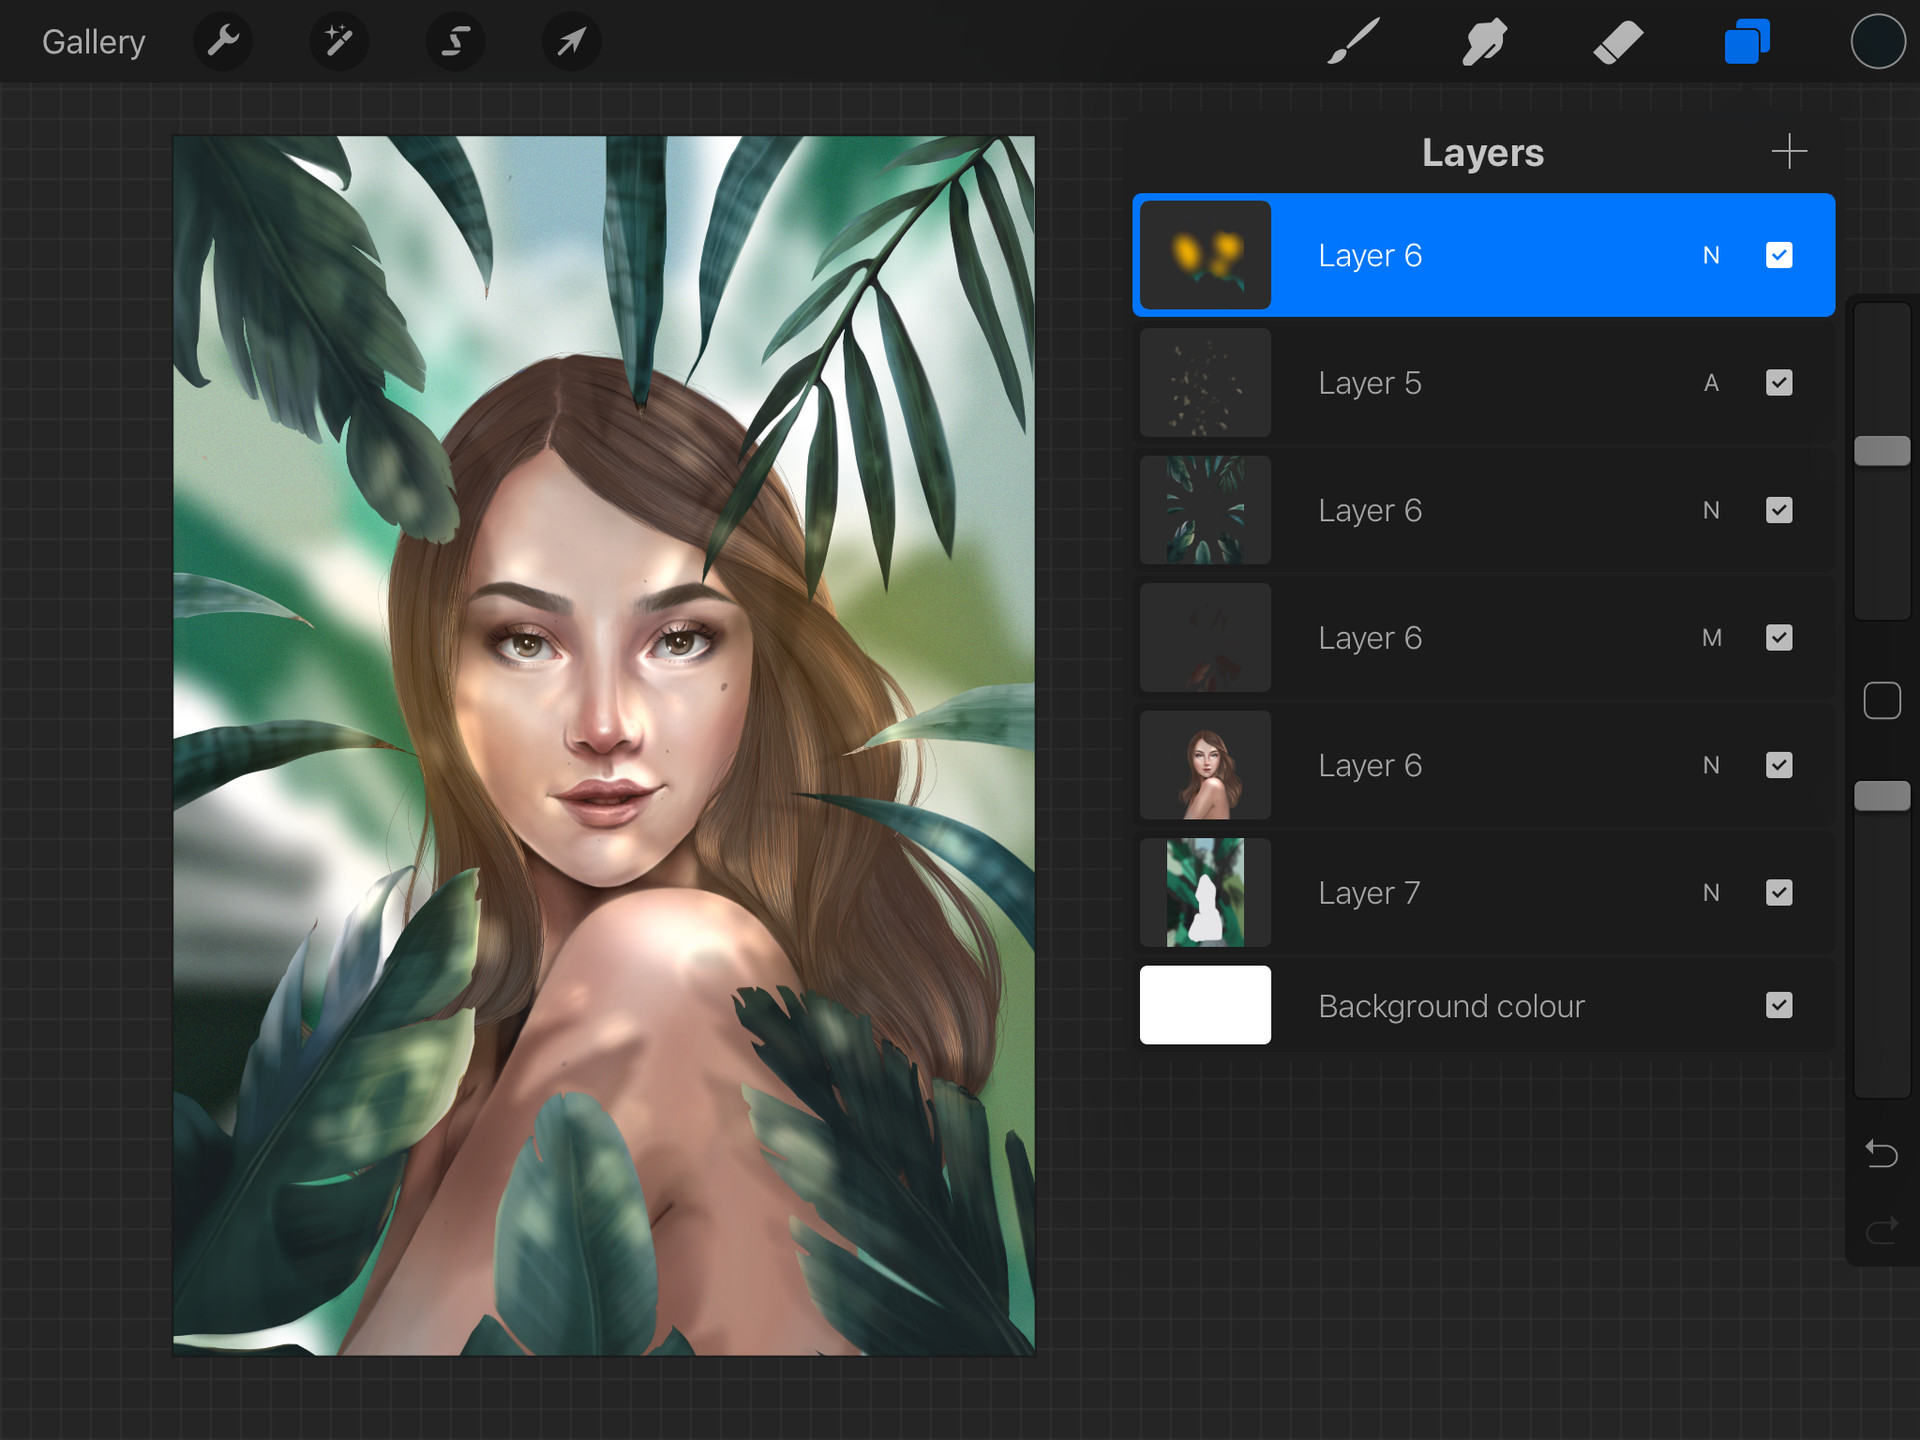Return to the Gallery

93,42
